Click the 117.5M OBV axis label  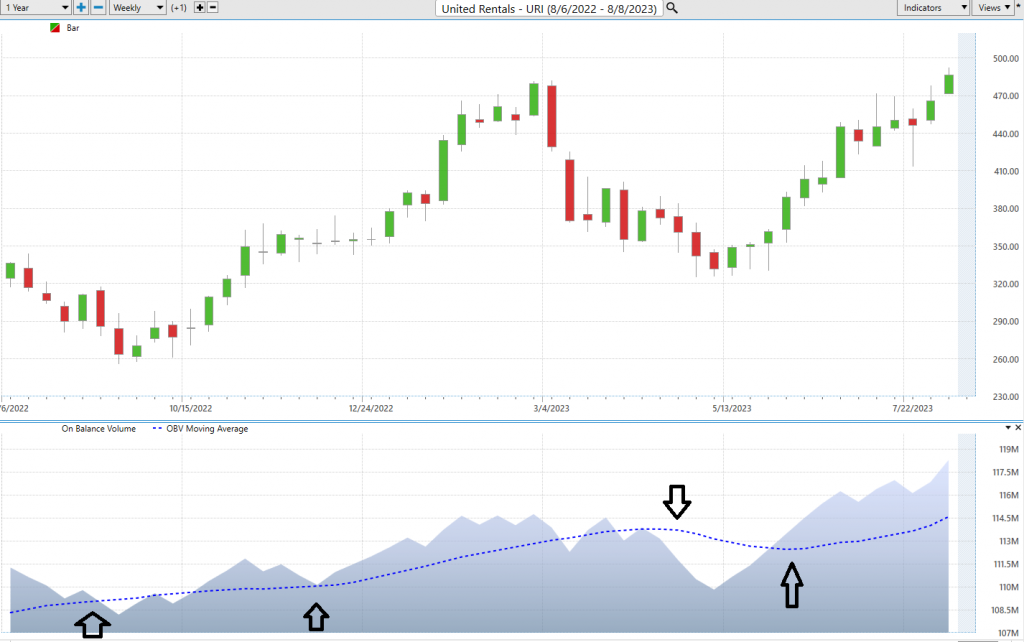click(1006, 472)
